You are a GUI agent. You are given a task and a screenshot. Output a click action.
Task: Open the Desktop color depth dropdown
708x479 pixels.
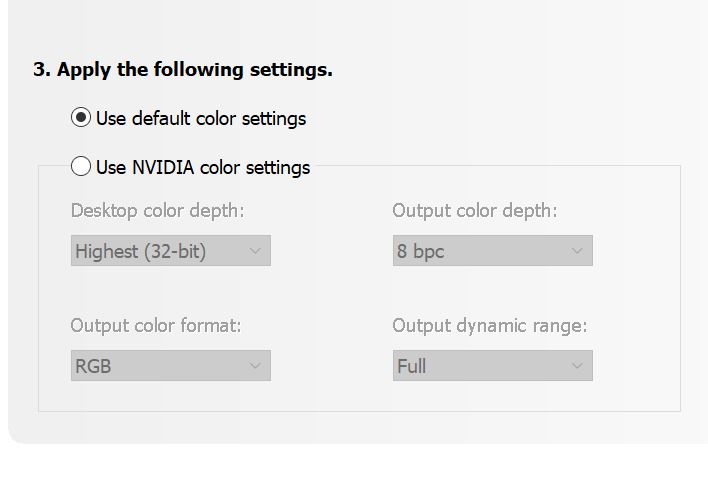170,251
